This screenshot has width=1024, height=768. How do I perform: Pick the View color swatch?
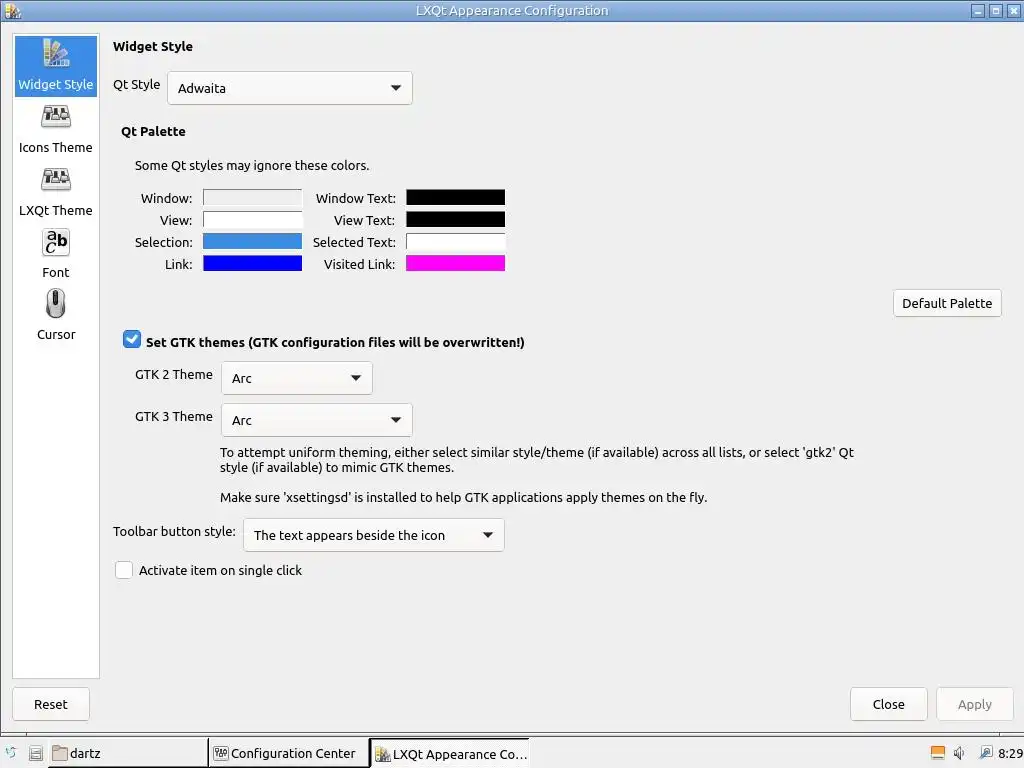pyautogui.click(x=252, y=219)
